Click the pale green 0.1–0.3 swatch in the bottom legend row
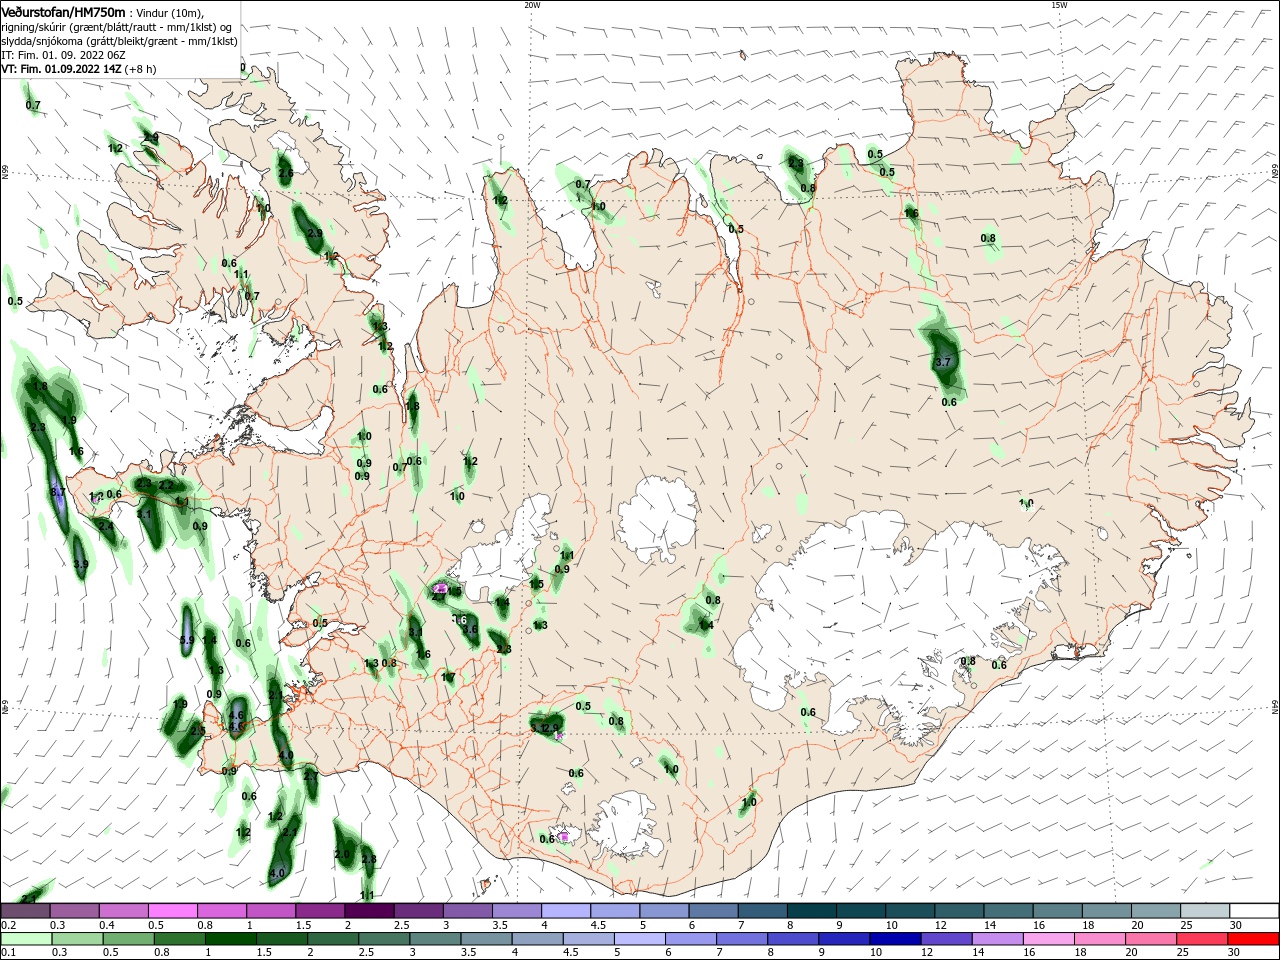Image resolution: width=1280 pixels, height=960 pixels. (25, 939)
